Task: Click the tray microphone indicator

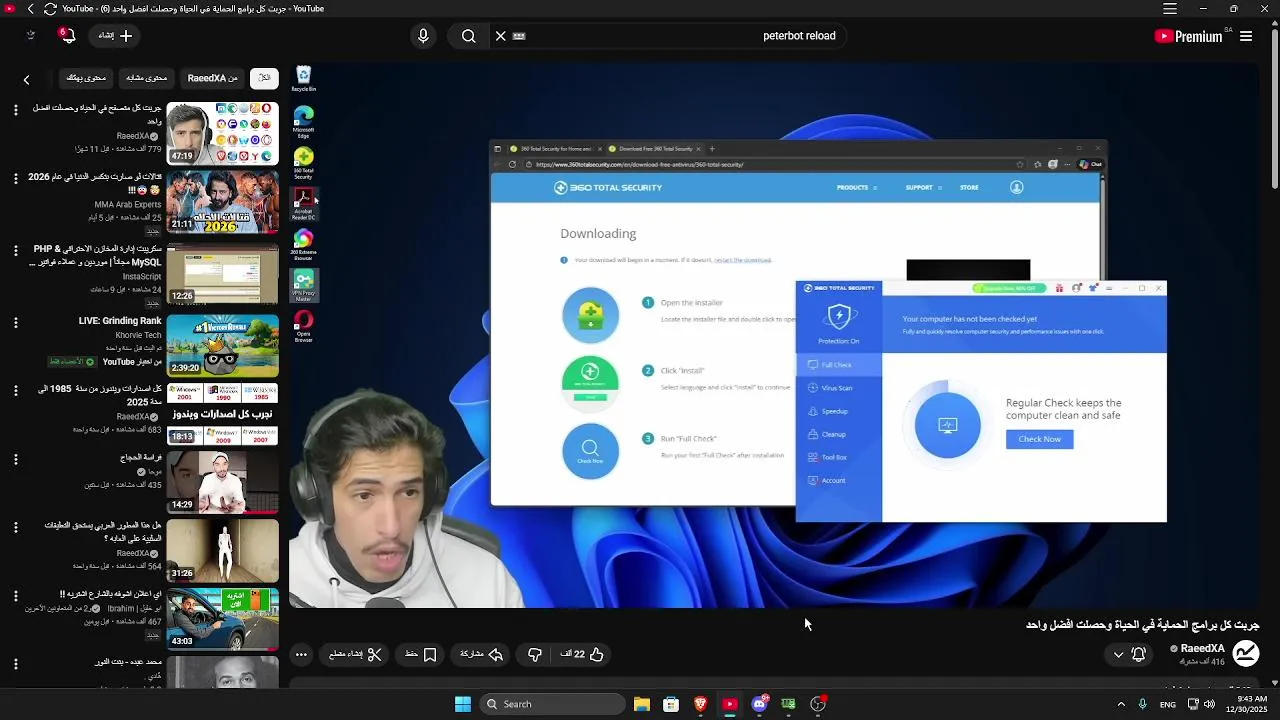Action: click(1142, 704)
